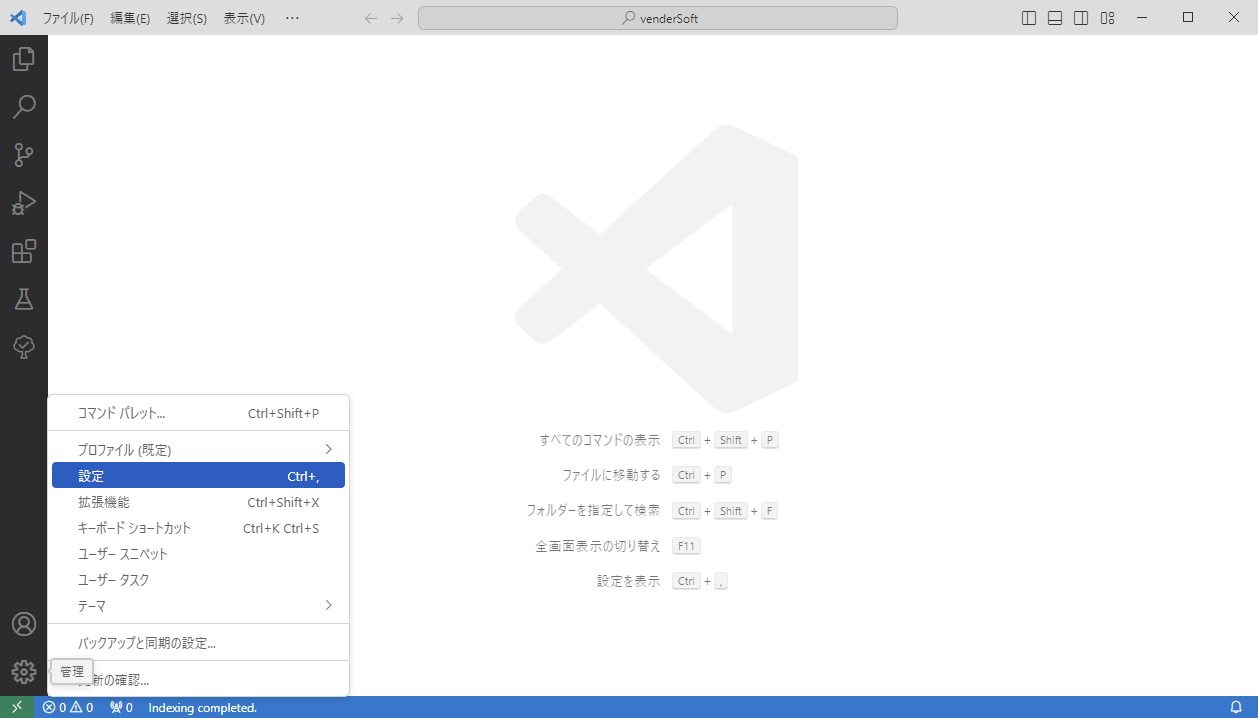Viewport: 1258px width, 718px height.
Task: Toggle the primary sidebar visibility
Action: click(x=1028, y=17)
